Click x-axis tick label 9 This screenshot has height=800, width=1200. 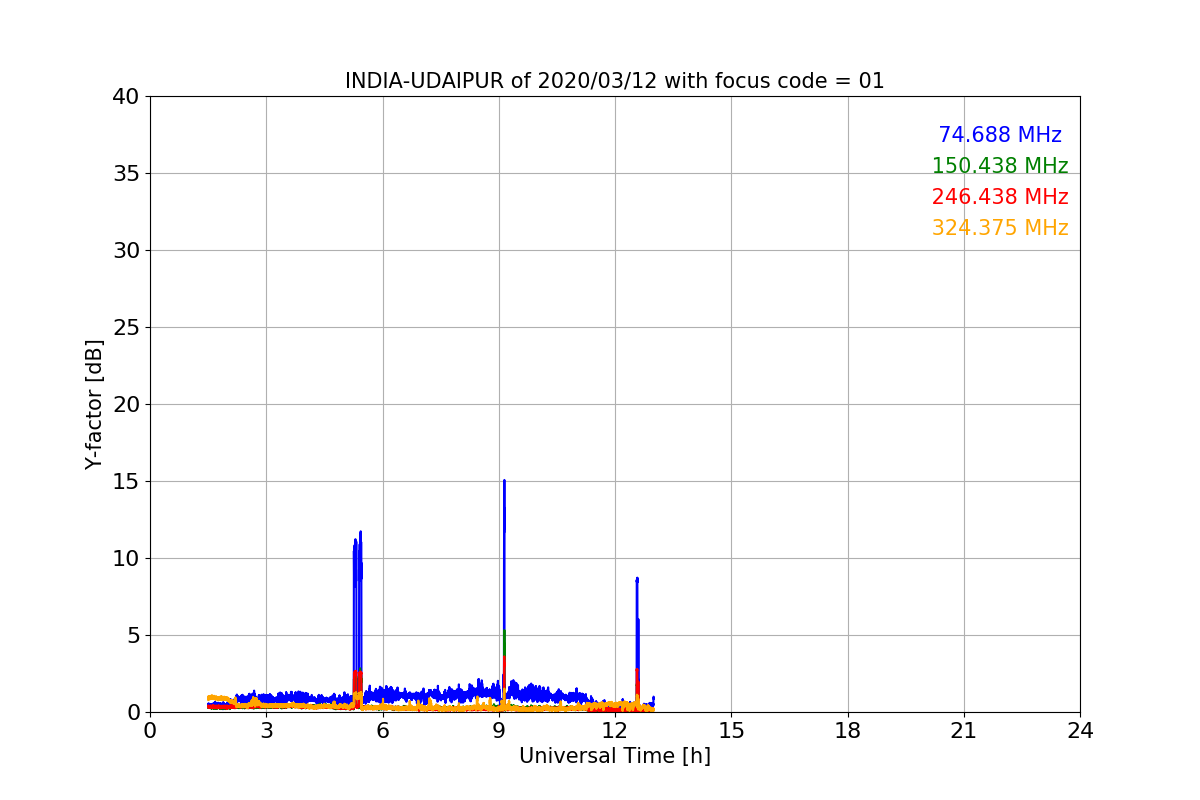point(499,731)
